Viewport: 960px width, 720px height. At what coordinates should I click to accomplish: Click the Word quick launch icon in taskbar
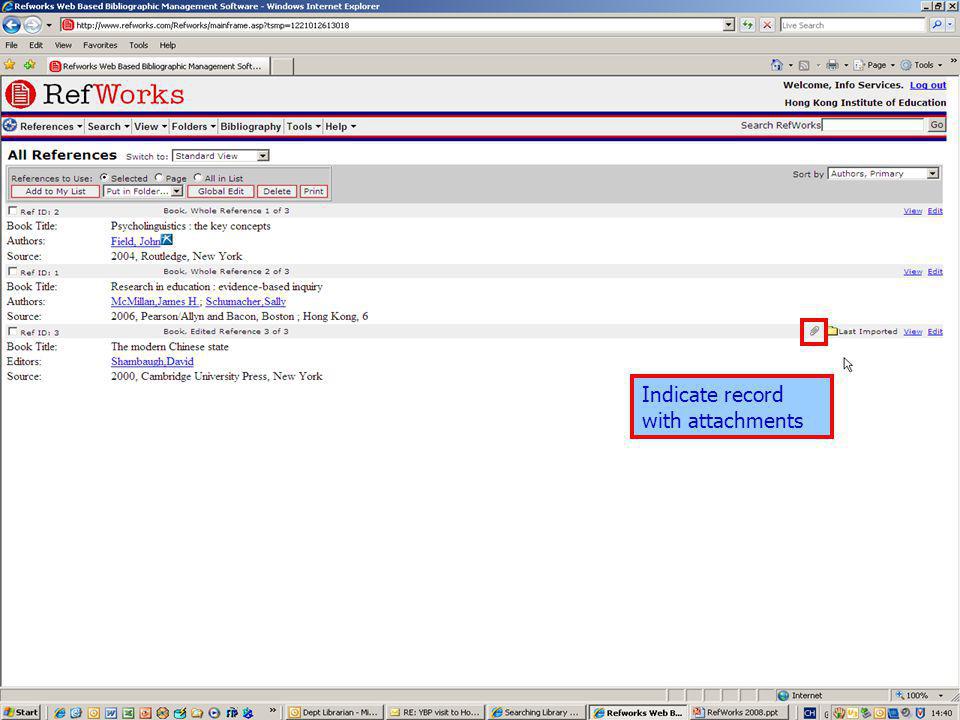pyautogui.click(x=111, y=713)
